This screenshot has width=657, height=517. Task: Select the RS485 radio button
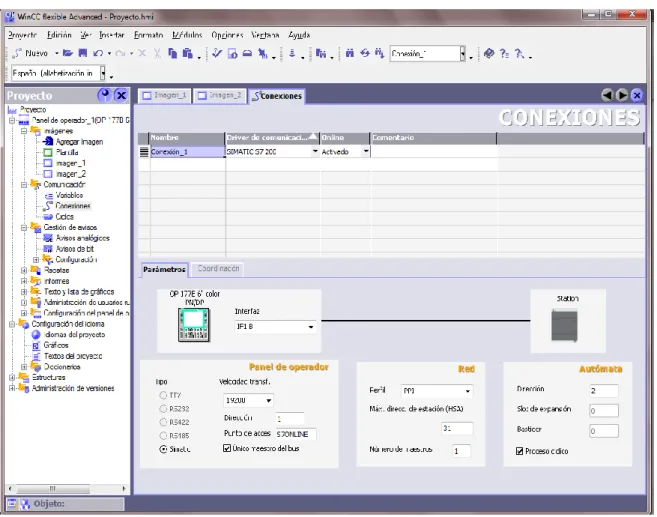coord(163,435)
